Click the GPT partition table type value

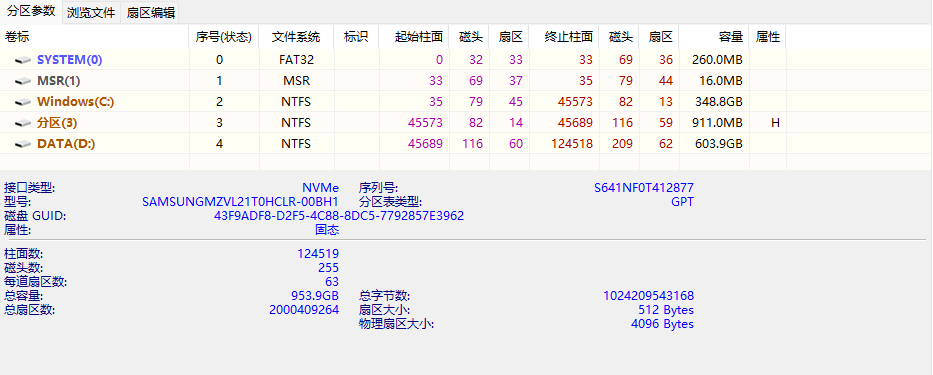tap(682, 202)
